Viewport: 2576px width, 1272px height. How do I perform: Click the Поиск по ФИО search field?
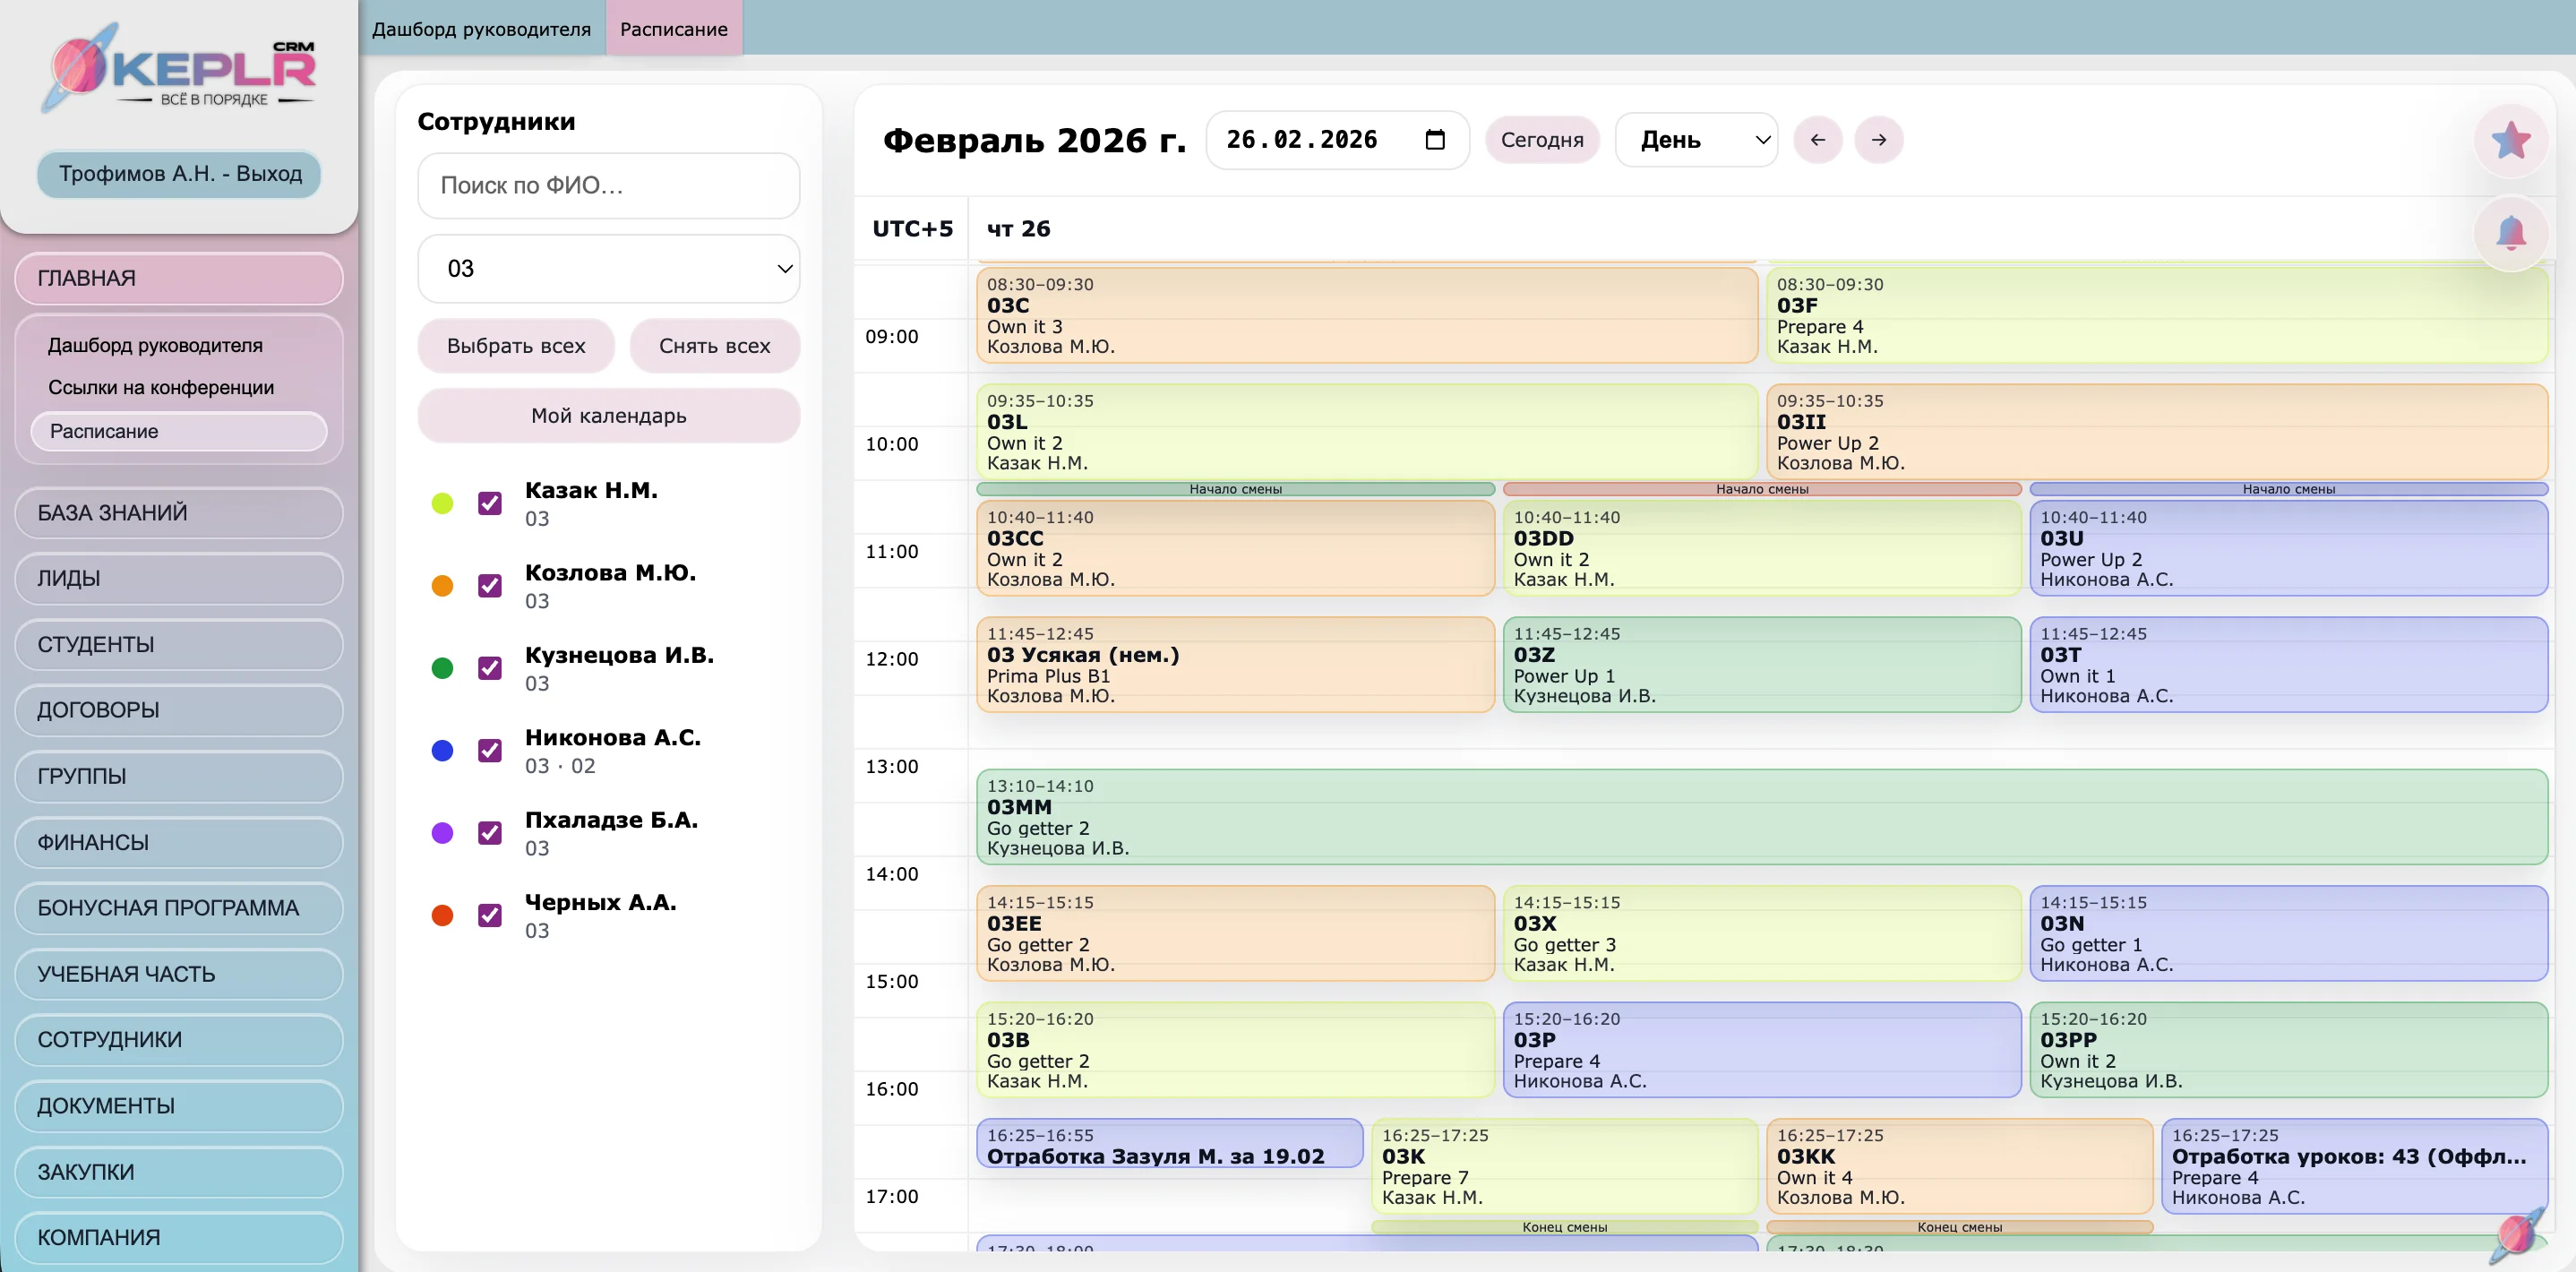[x=608, y=186]
